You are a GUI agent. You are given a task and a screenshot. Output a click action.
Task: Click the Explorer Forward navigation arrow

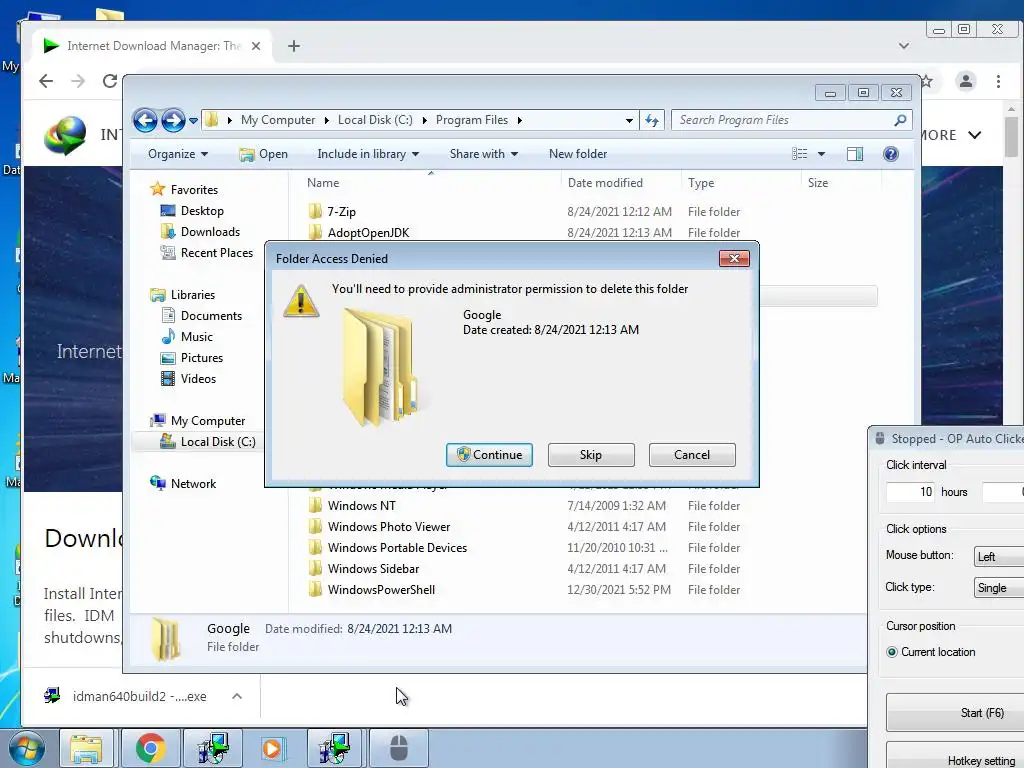coord(173,120)
